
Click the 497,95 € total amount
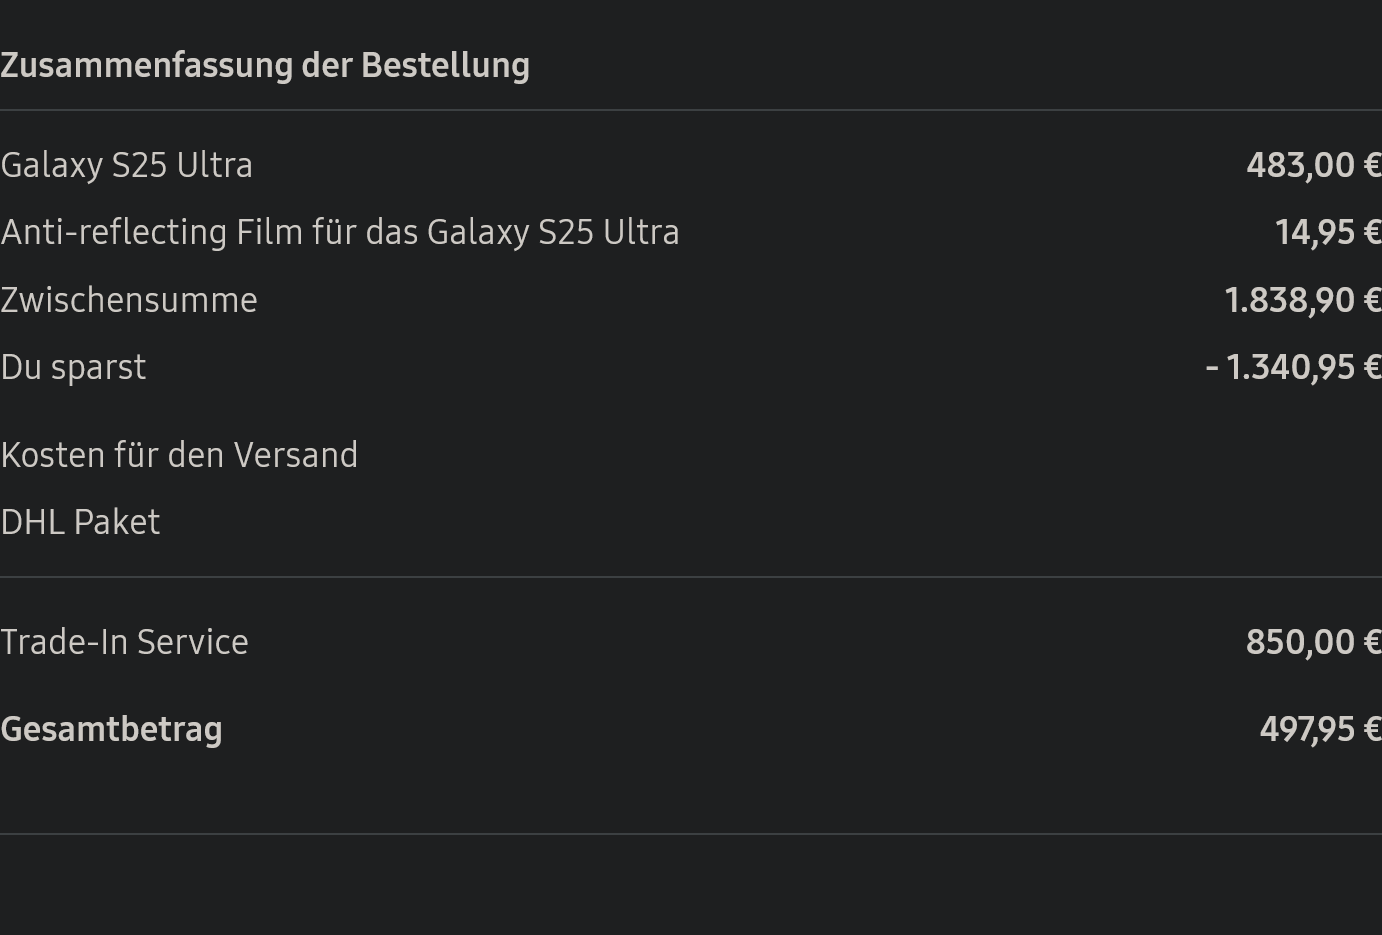[1320, 729]
